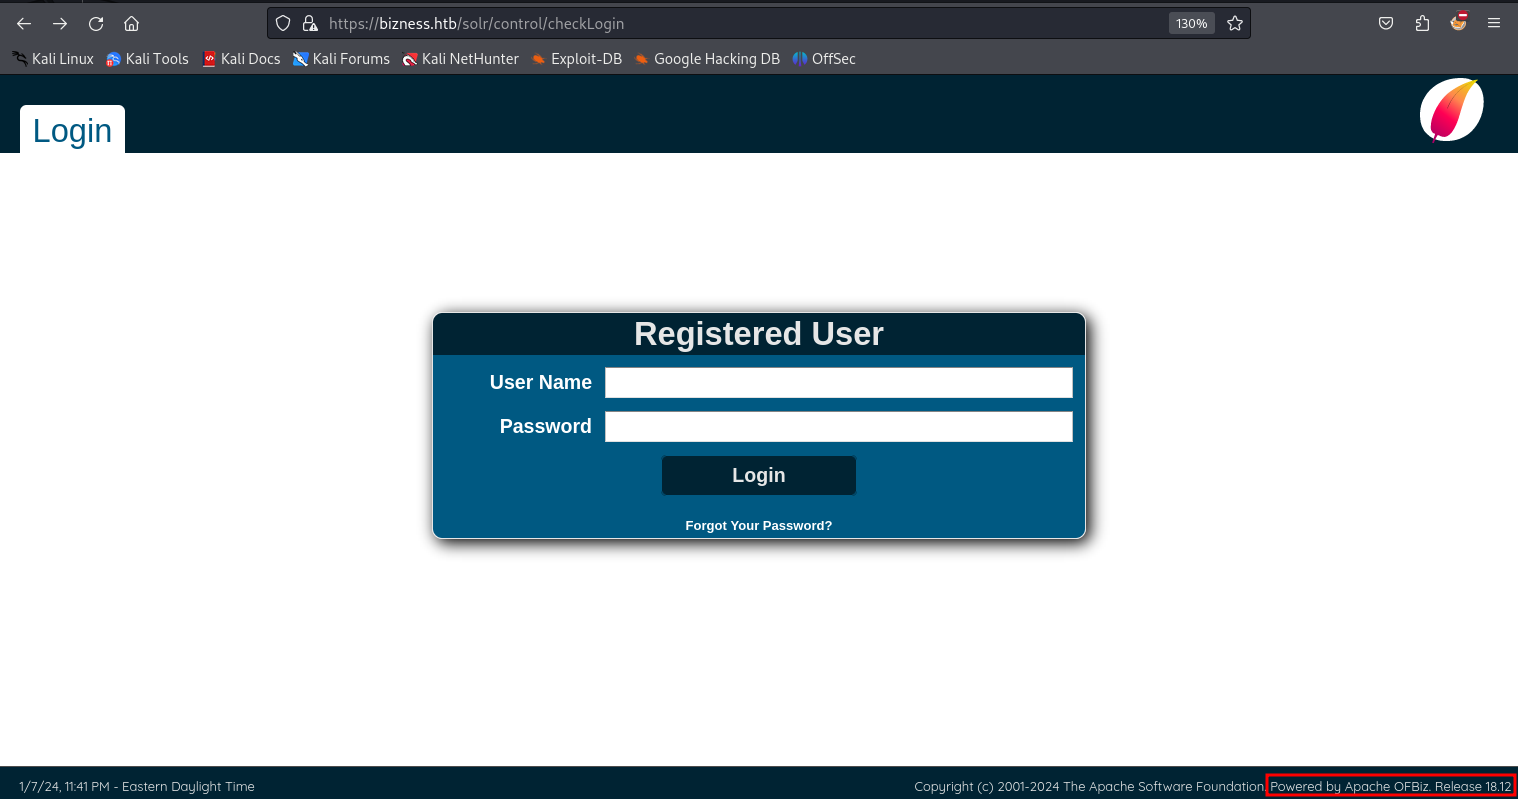Viewport: 1518px width, 799px height.
Task: Open the browser home page
Action: coord(131,23)
